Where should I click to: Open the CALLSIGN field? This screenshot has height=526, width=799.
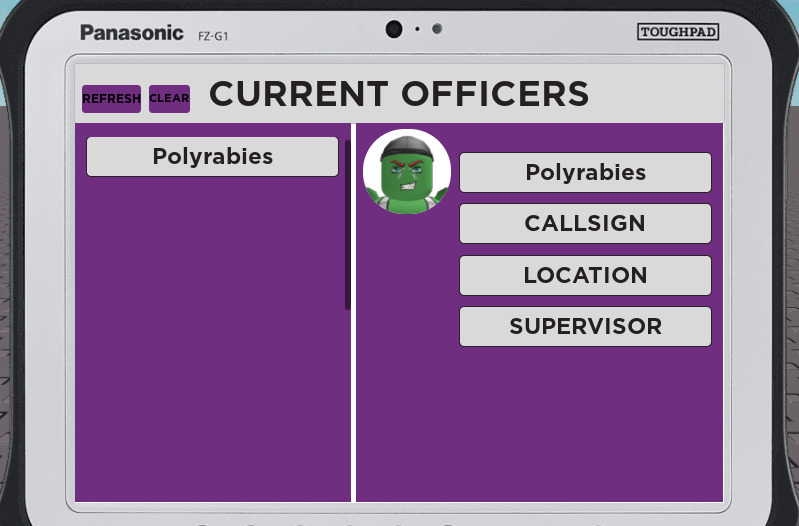coord(585,223)
